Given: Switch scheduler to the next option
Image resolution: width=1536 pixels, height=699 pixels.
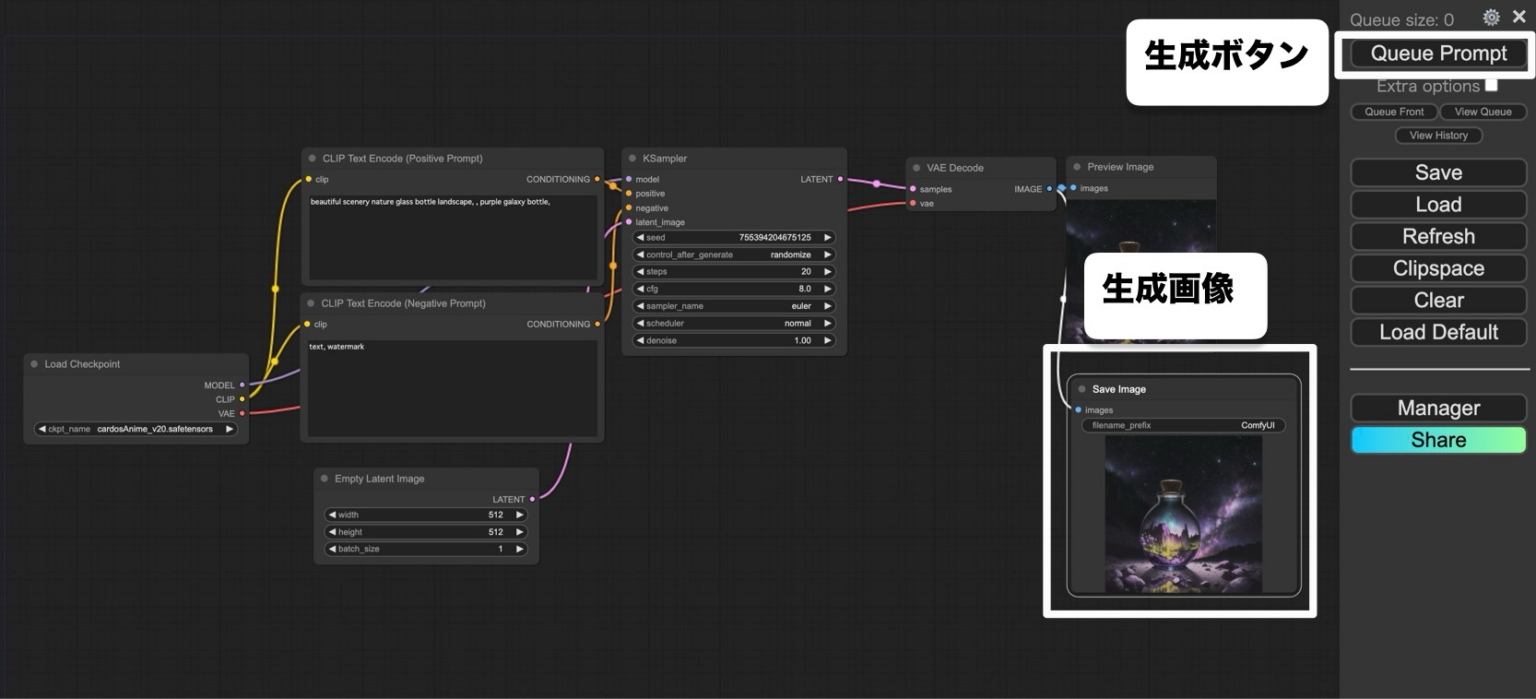Looking at the screenshot, I should click(827, 324).
